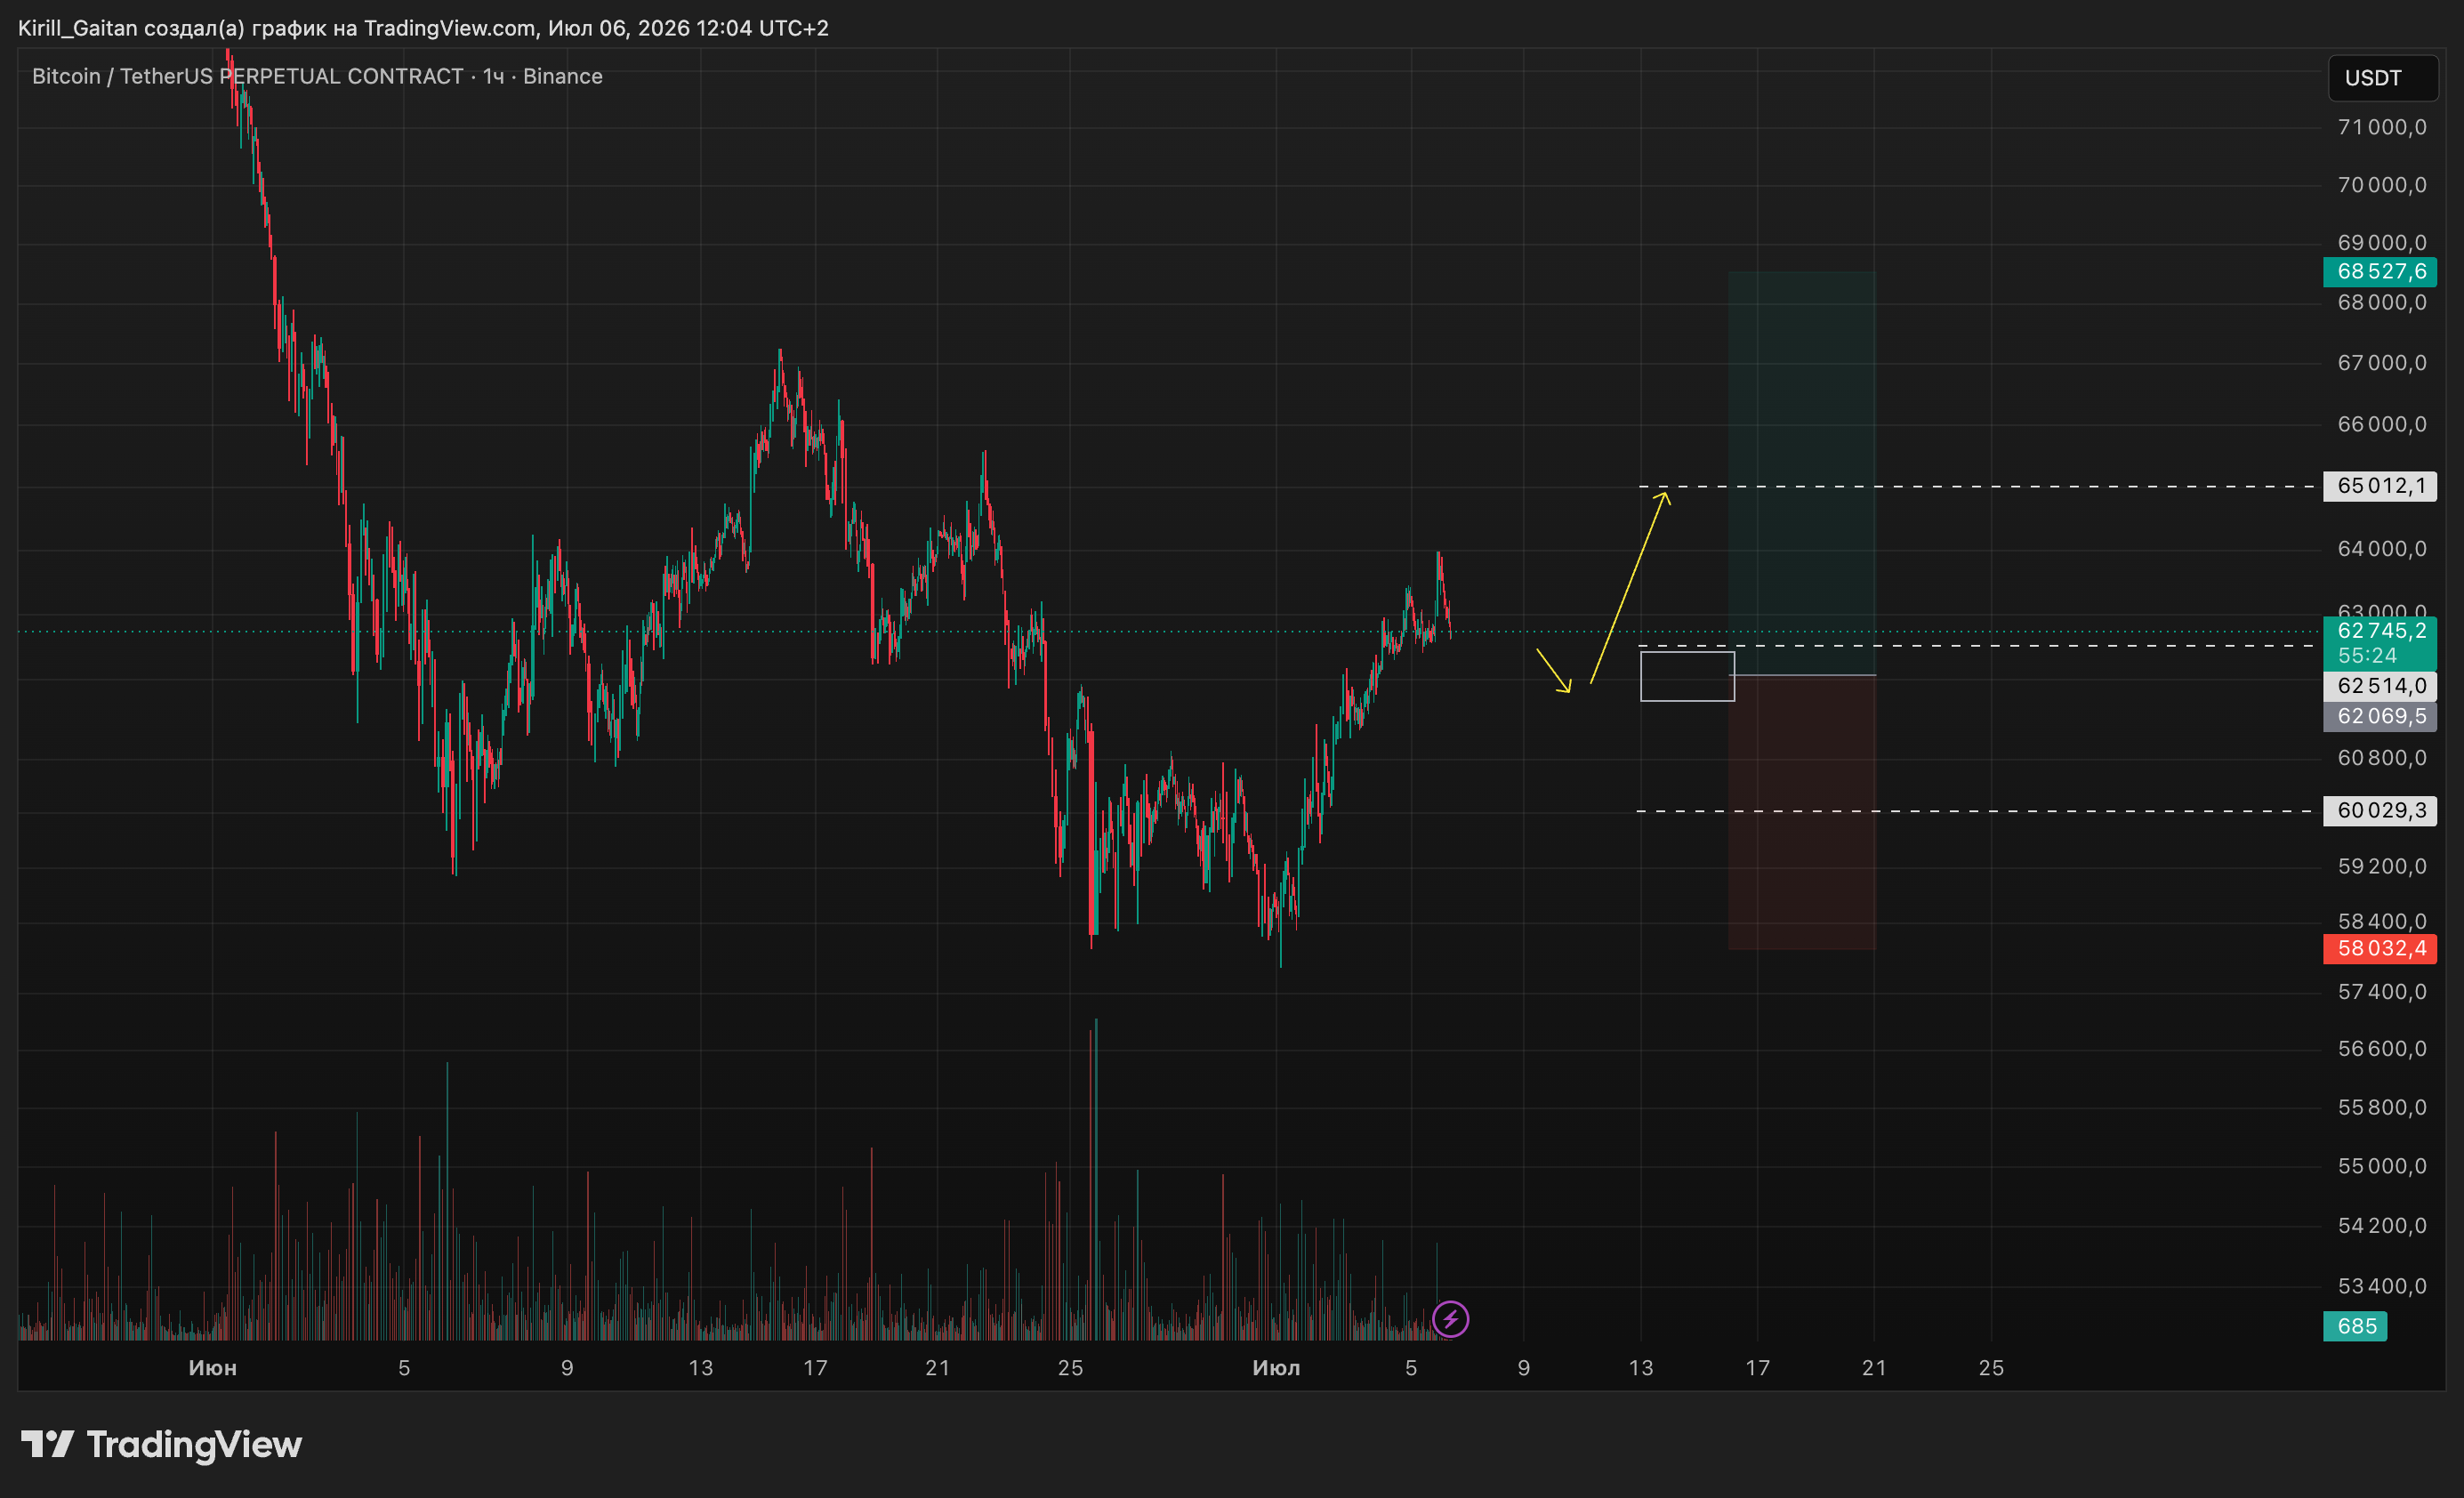Click the Kirill_Gaitan chart author caption
Screen dimensions: 2464x1498
click(423, 28)
